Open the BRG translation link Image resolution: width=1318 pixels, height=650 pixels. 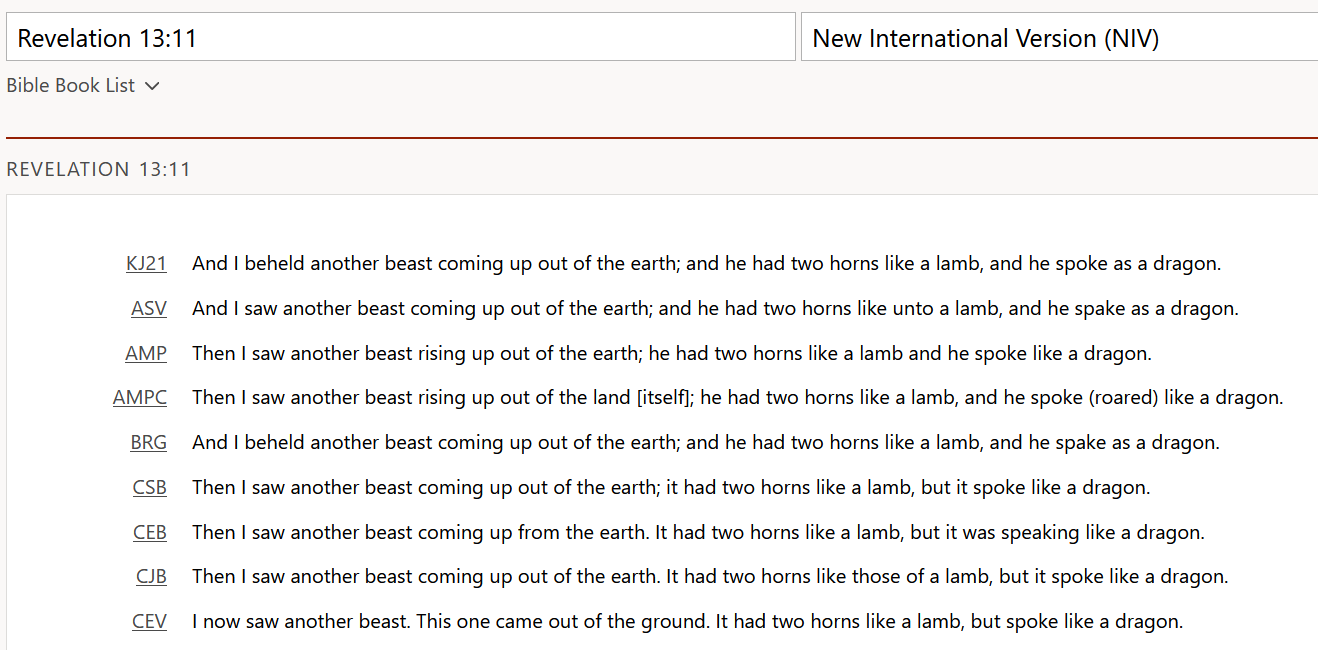tap(148, 443)
